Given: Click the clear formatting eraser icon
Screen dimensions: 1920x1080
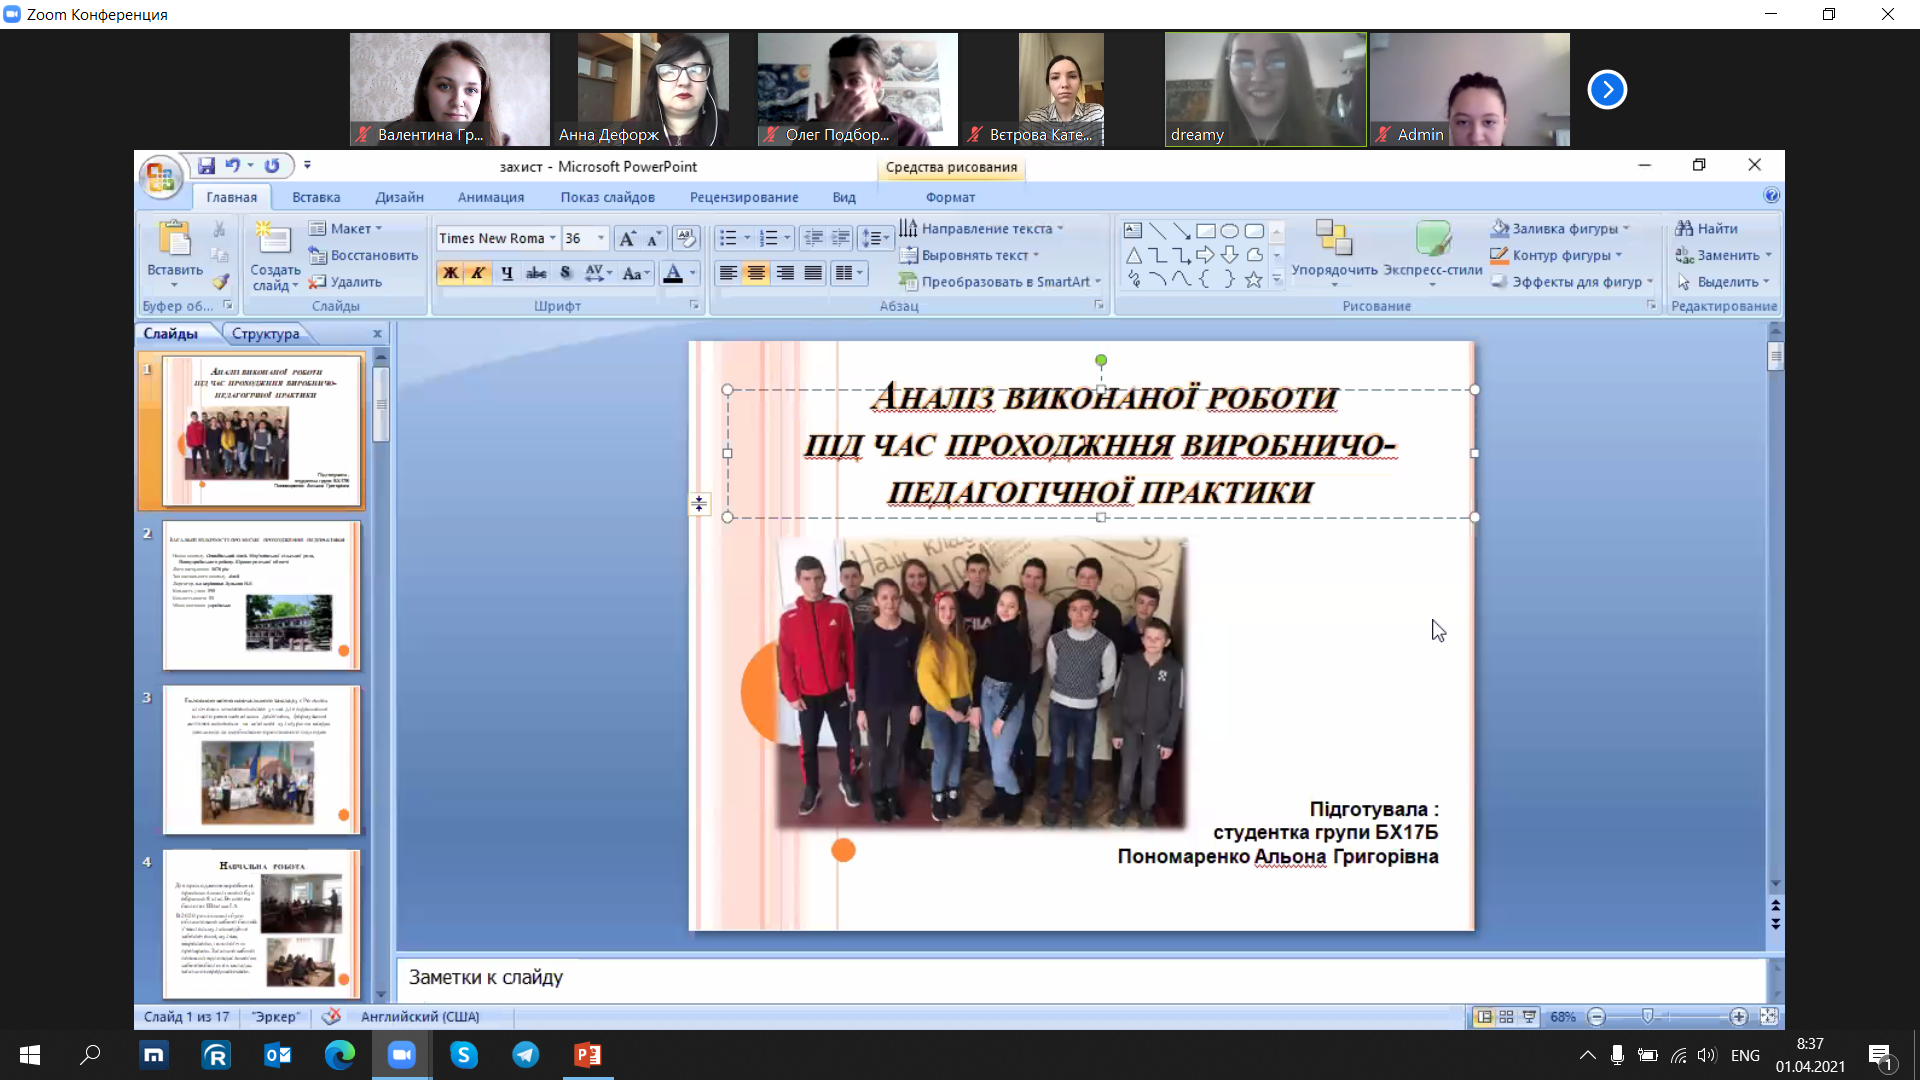Looking at the screenshot, I should pyautogui.click(x=685, y=238).
